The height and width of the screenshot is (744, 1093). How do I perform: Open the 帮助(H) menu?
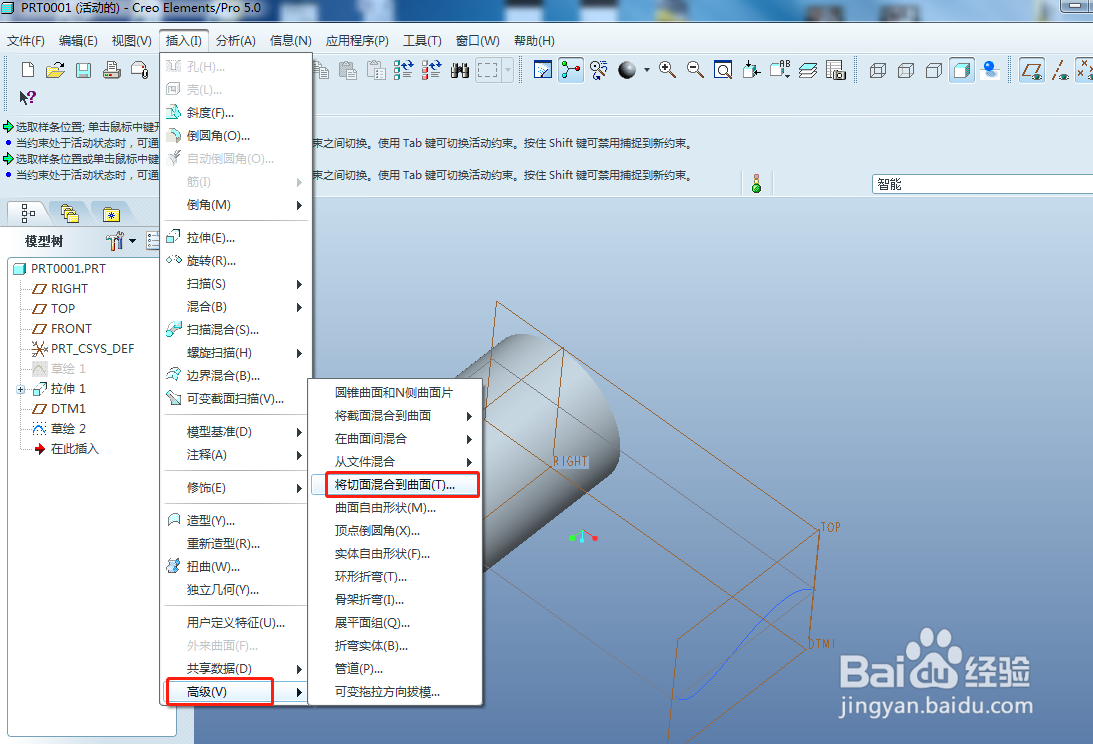(x=534, y=41)
